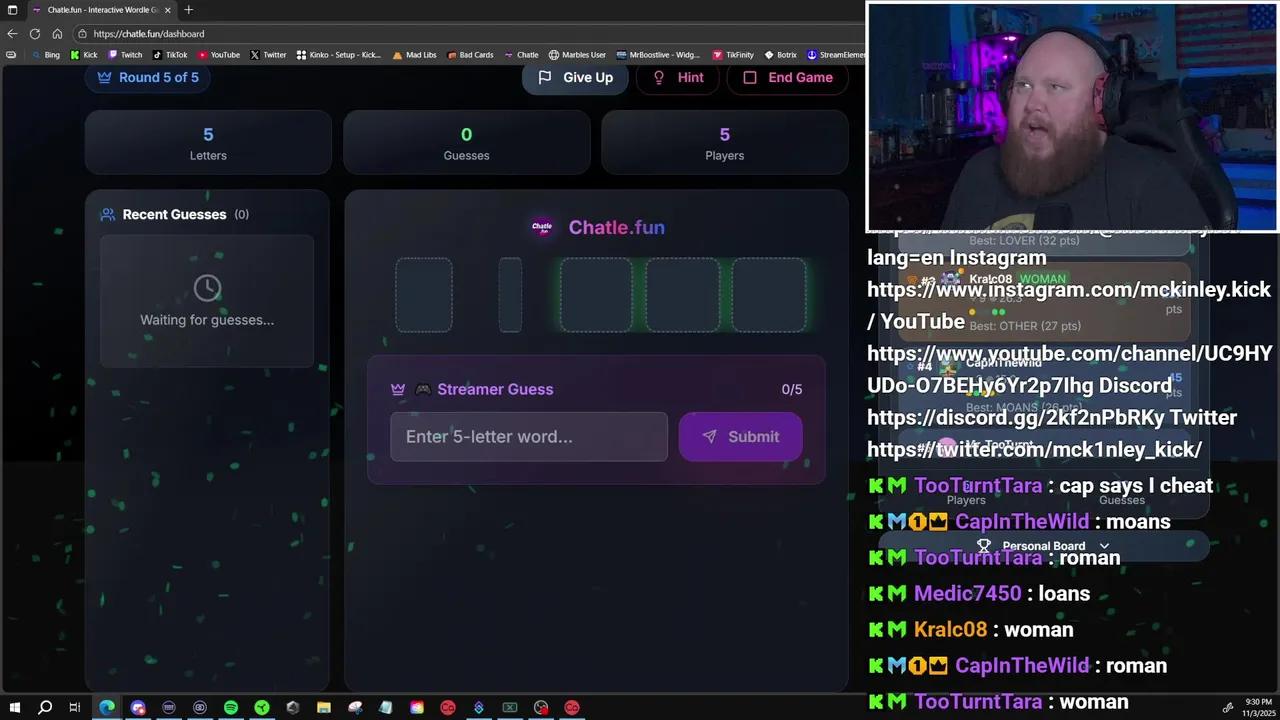The height and width of the screenshot is (720, 1280).
Task: Open the TikTok bookmark
Action: 170,55
